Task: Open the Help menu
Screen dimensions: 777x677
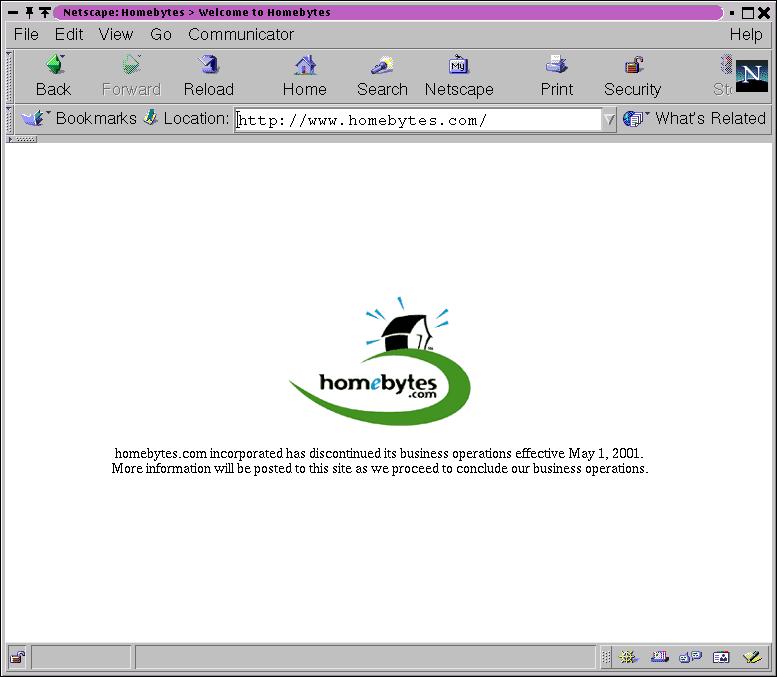Action: (746, 34)
